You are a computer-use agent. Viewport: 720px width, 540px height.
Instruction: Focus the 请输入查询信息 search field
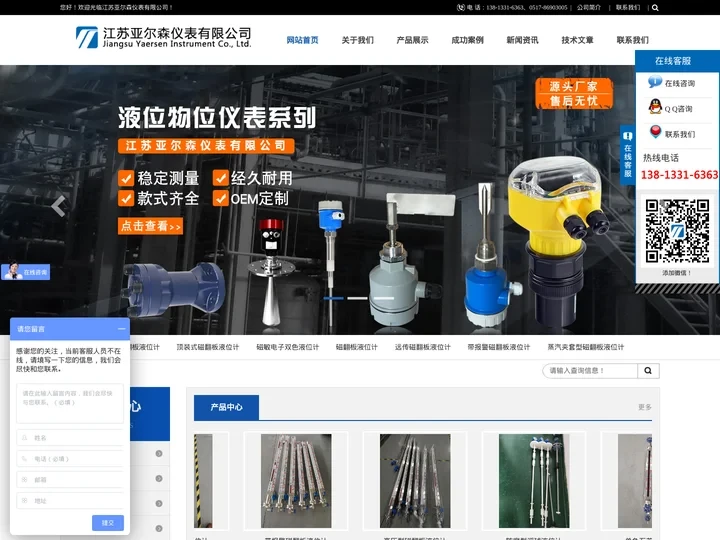590,371
